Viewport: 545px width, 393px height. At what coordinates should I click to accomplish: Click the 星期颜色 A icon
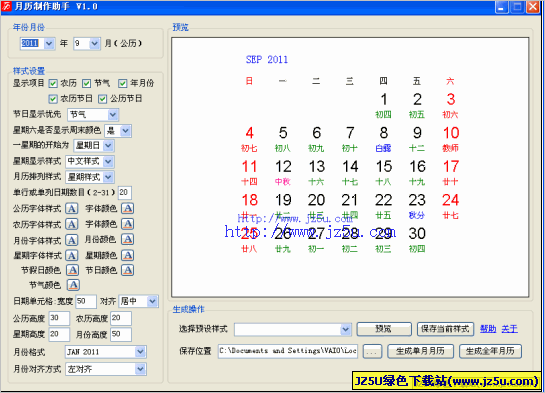(x=128, y=255)
